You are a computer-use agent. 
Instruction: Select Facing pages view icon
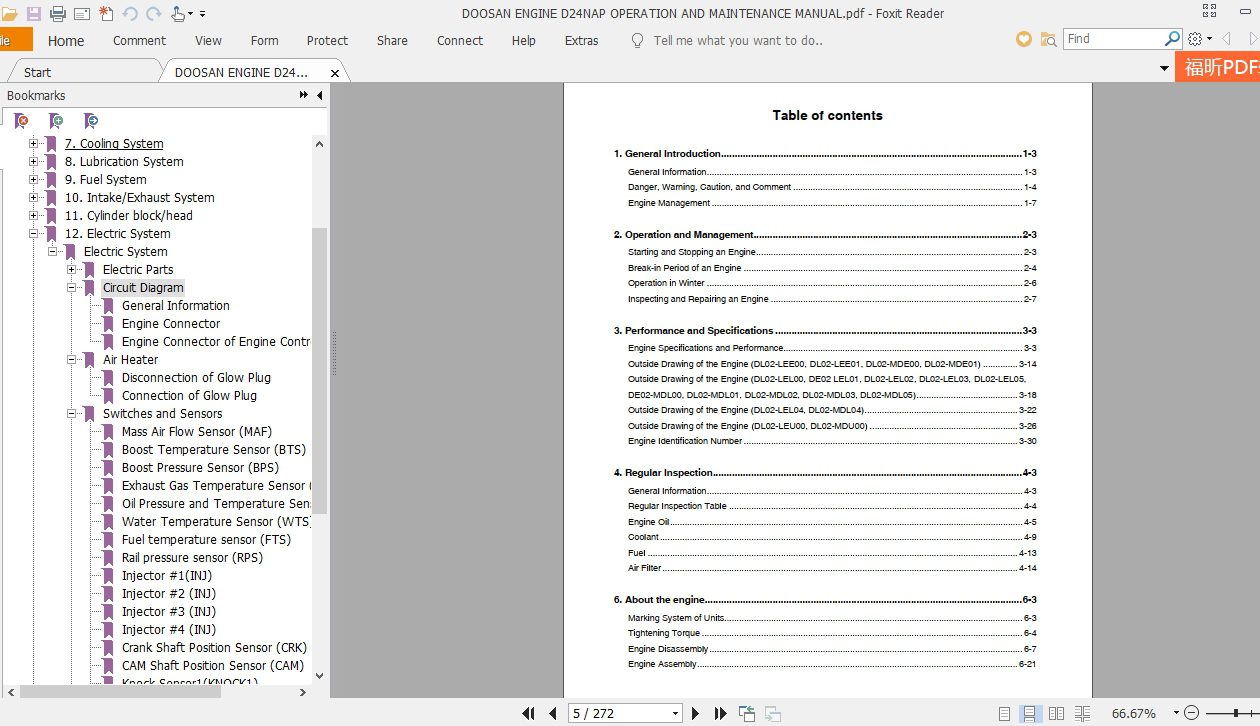click(1056, 714)
